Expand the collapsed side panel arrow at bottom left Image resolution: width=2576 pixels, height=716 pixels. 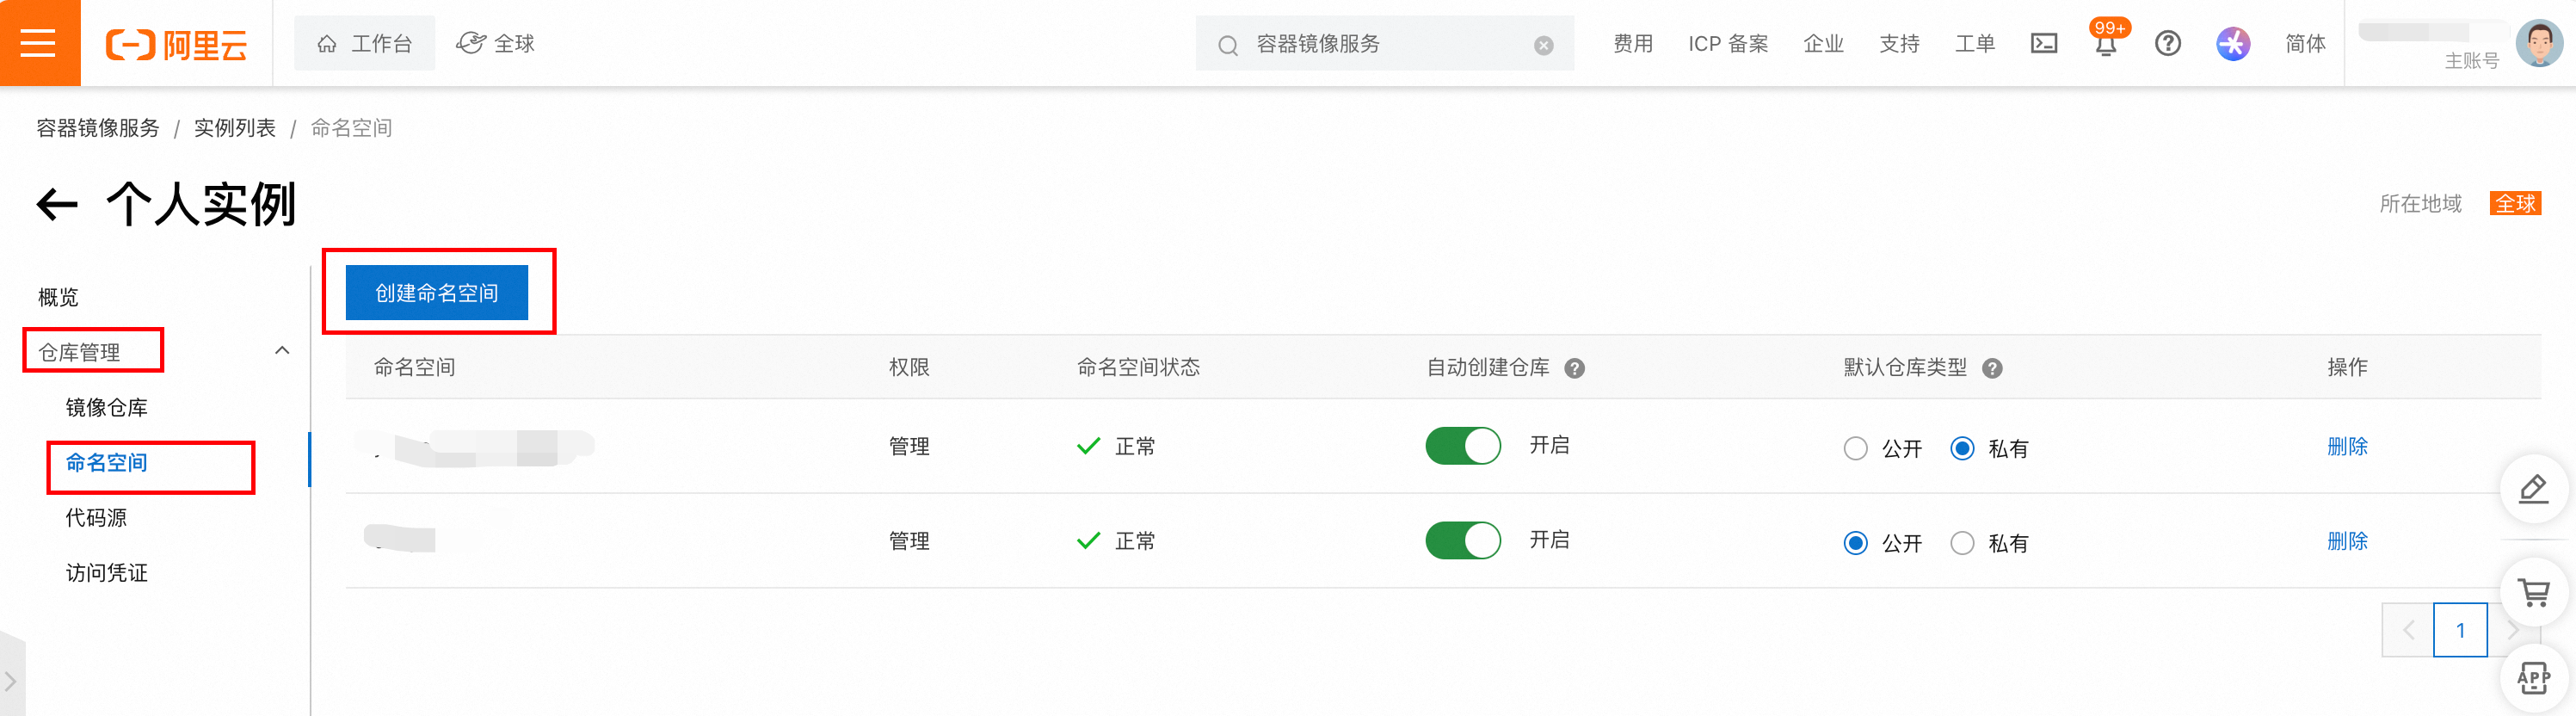11,681
